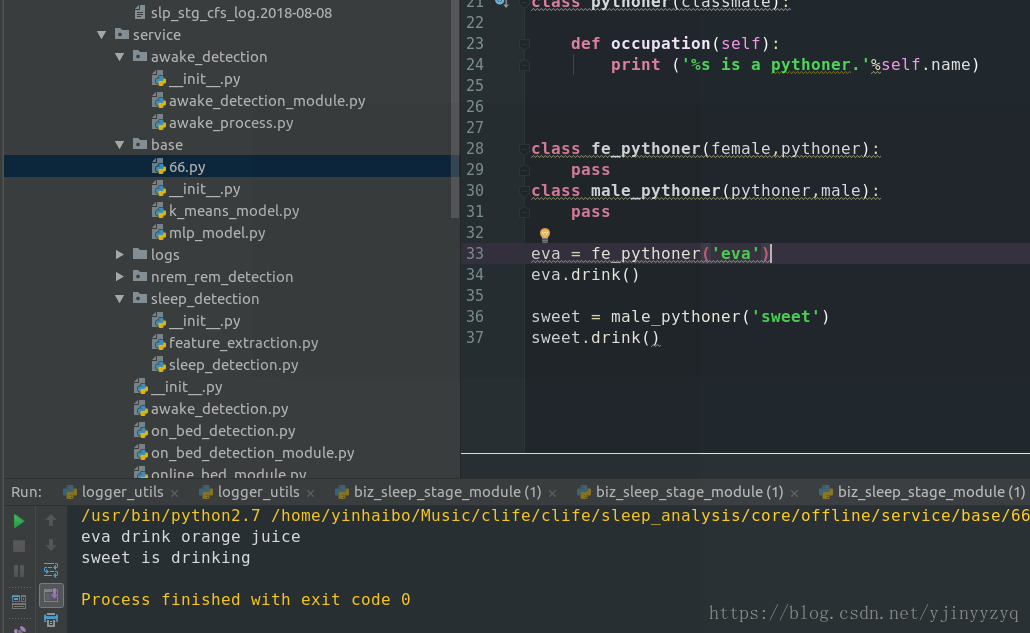This screenshot has height=633, width=1030.
Task: Click the Python icon of sleep_detection.py
Action: coord(158,365)
